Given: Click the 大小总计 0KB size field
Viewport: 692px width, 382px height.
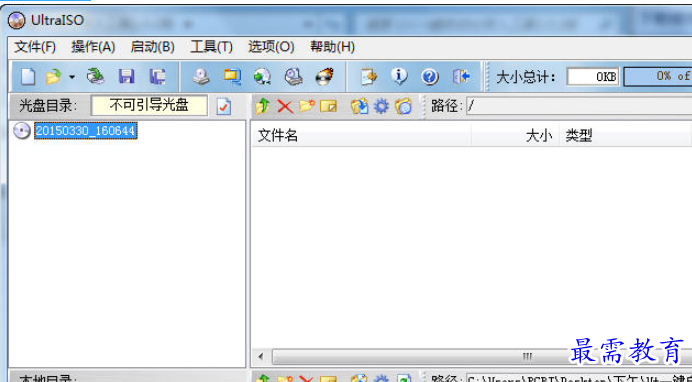Looking at the screenshot, I should 593,77.
